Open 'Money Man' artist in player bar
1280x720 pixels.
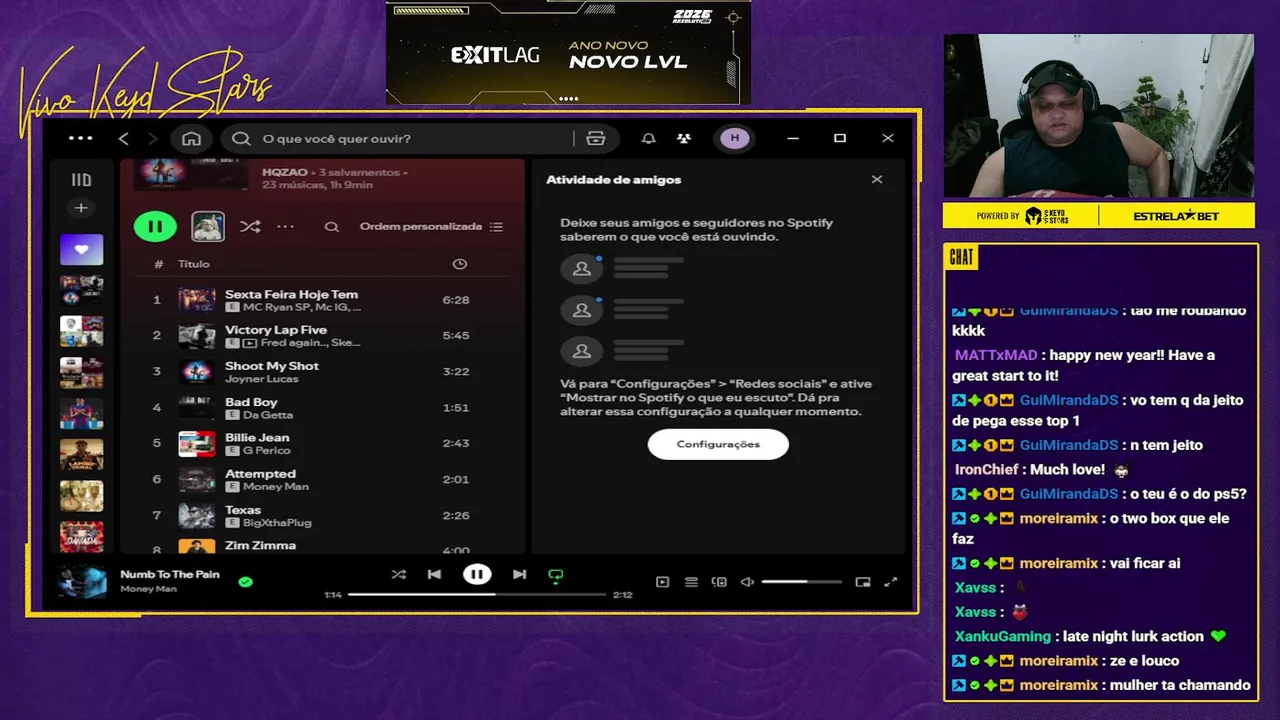[148, 589]
